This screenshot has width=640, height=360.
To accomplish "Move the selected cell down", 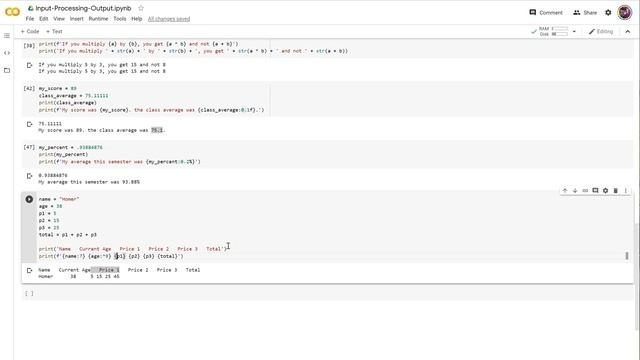I will (x=575, y=191).
